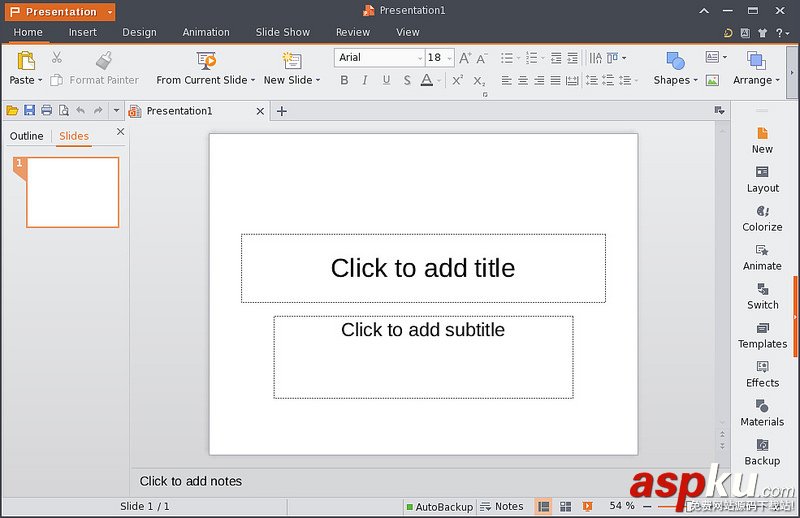Align text right
Screen dimensions: 800x518
pyautogui.click(x=539, y=80)
